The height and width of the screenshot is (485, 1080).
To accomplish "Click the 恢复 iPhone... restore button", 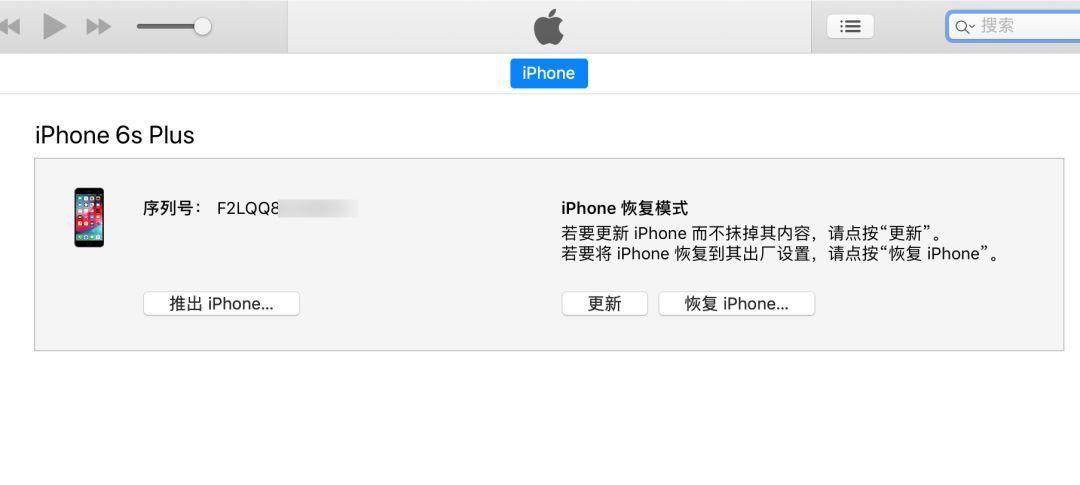I will point(736,304).
